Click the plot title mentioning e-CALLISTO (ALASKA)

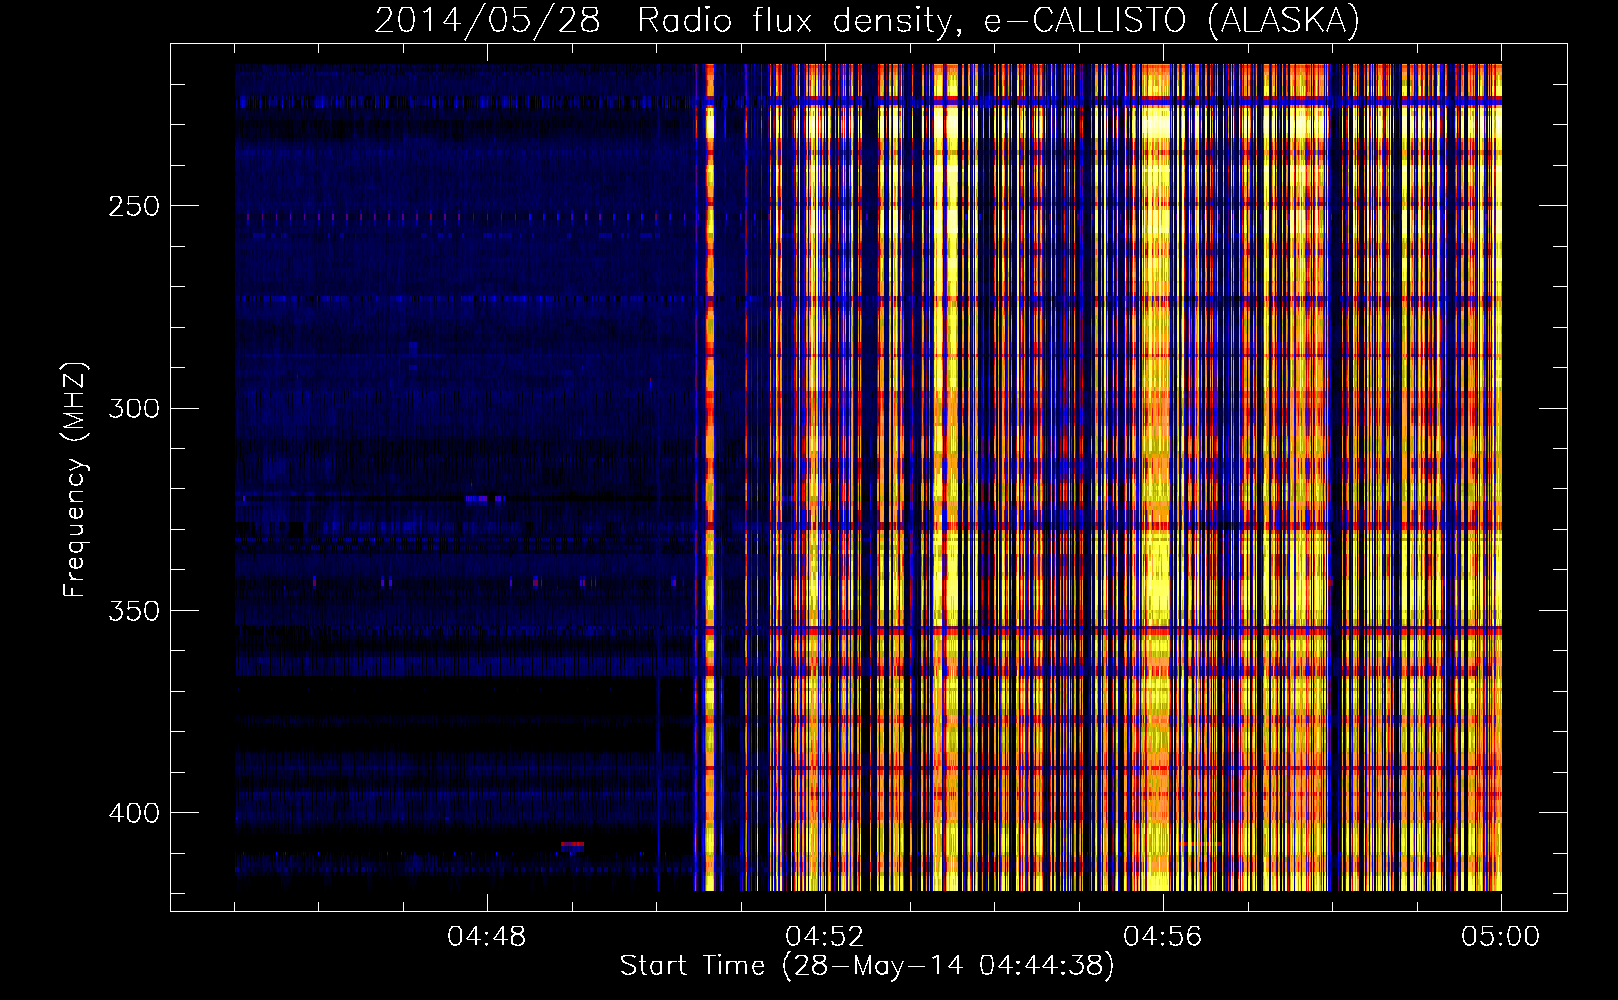pyautogui.click(x=867, y=19)
